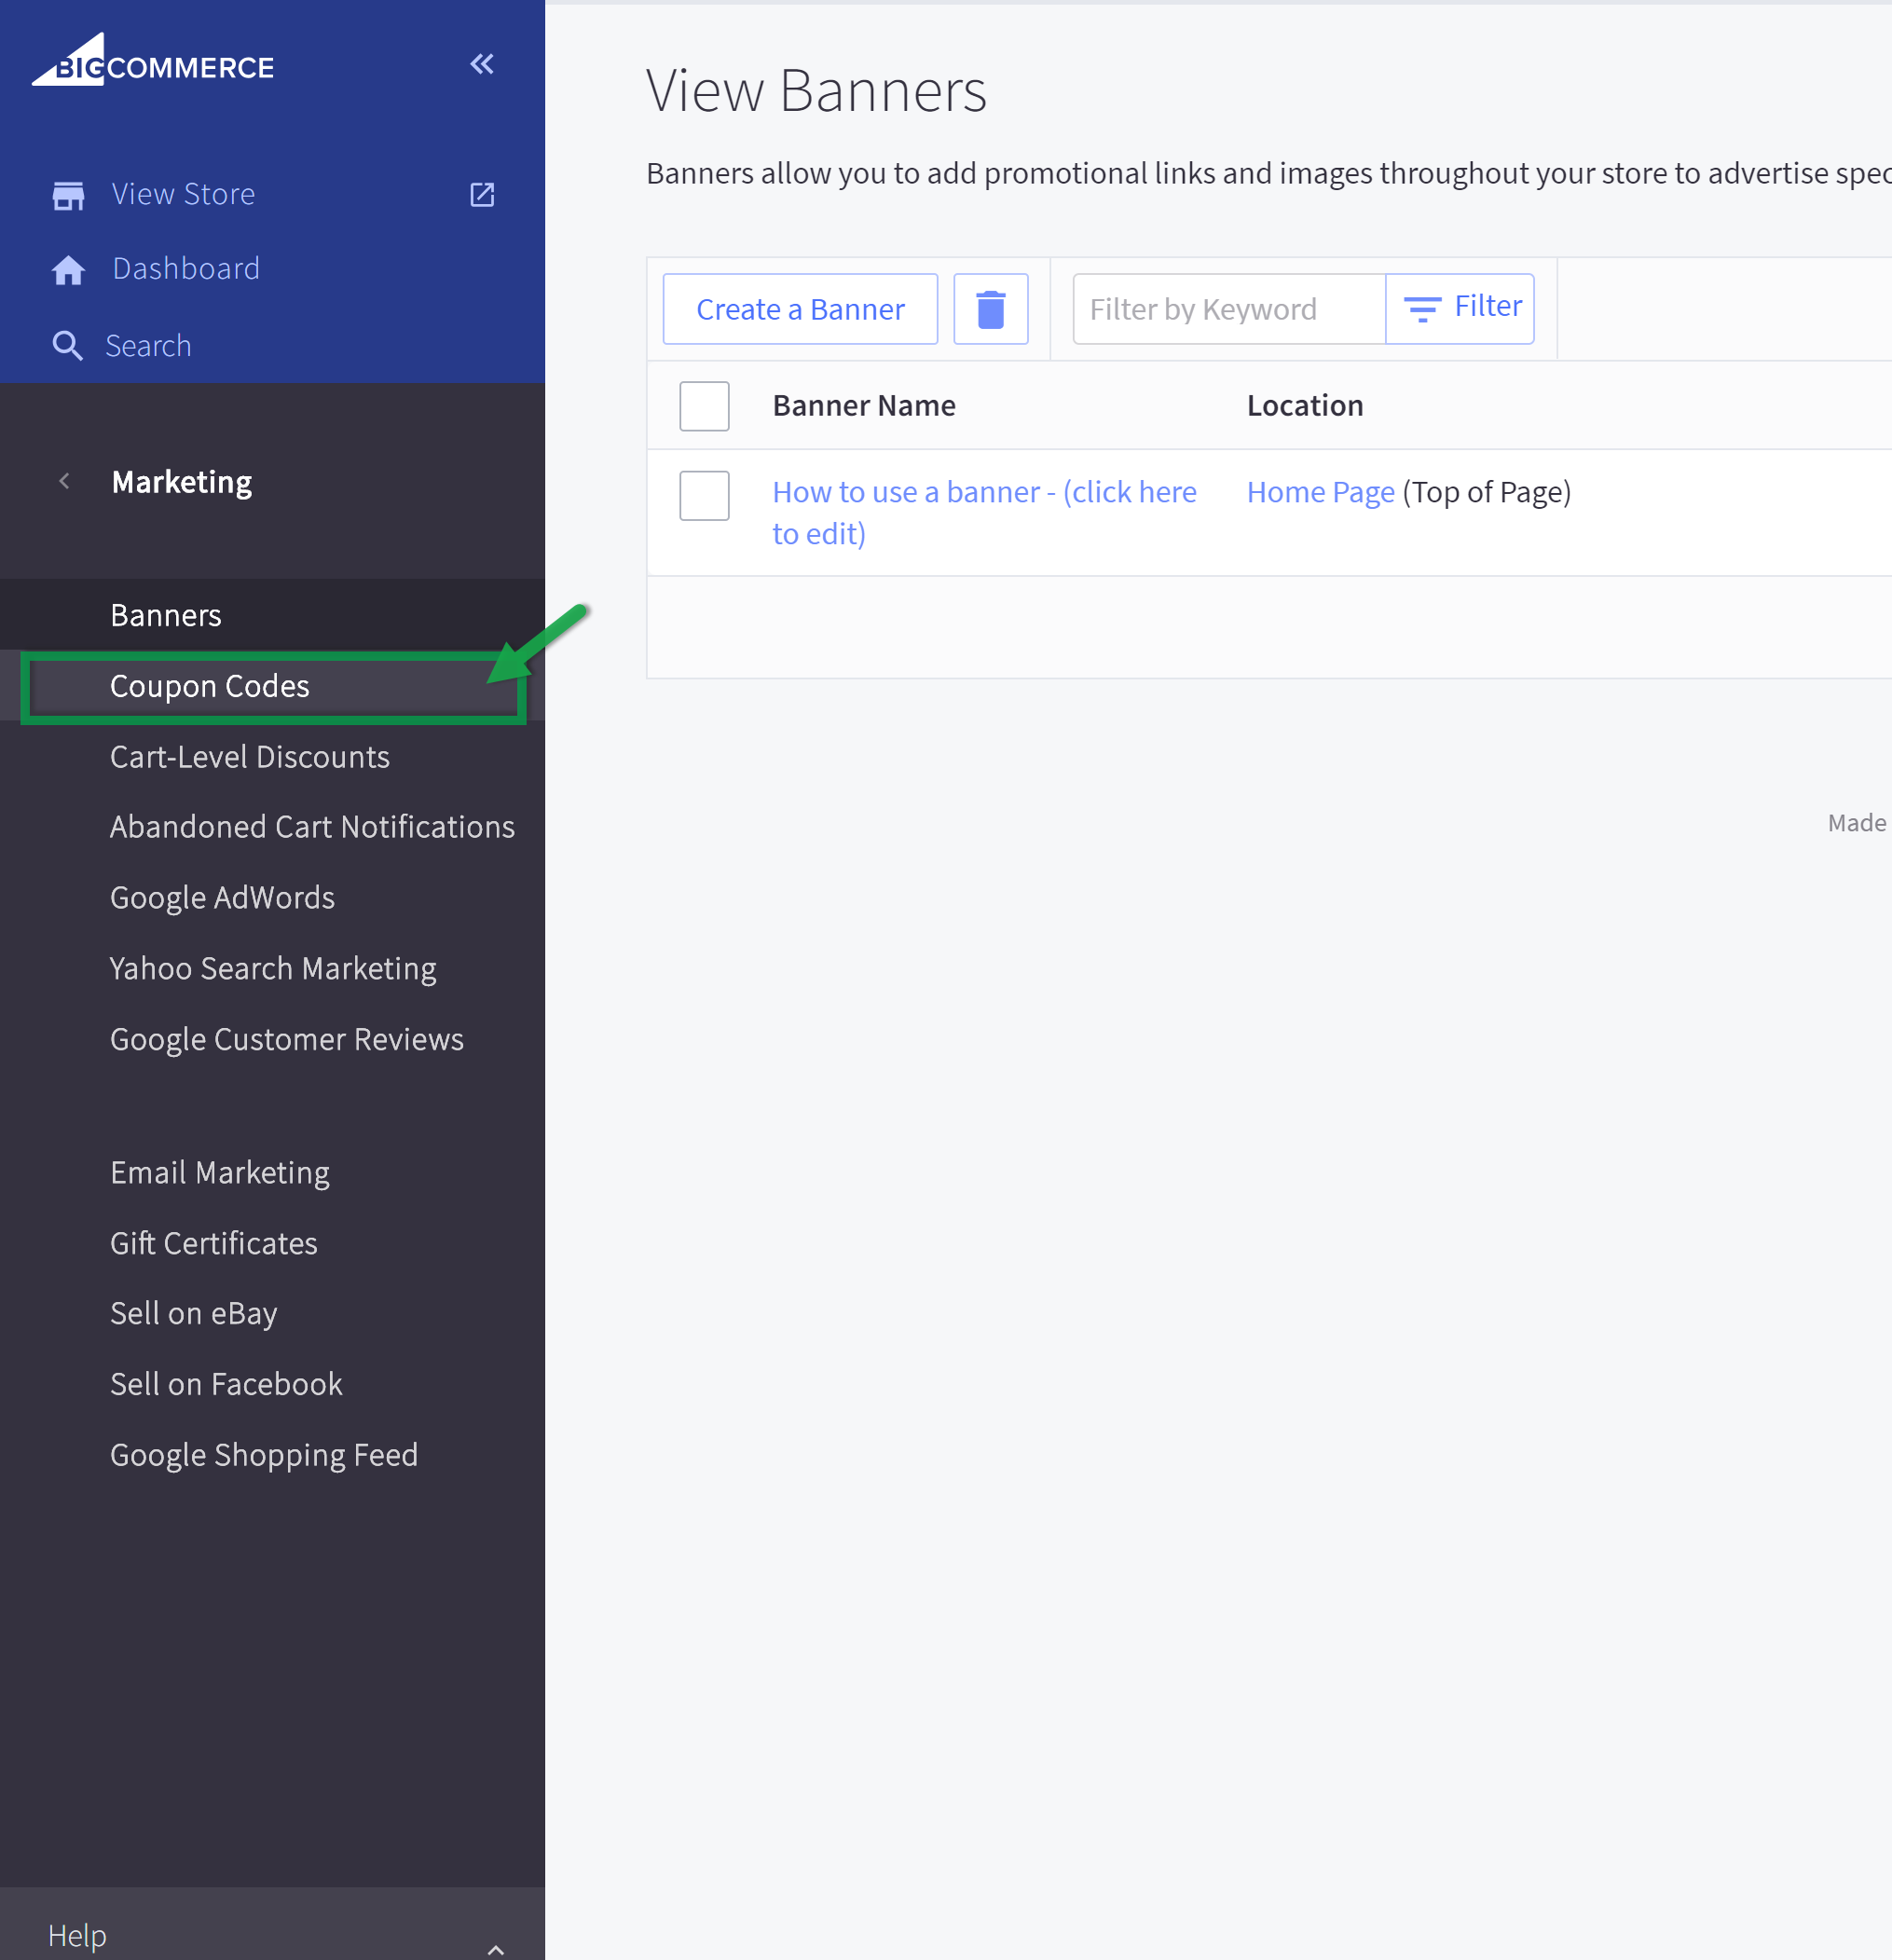
Task: Open the store with the View Store icon
Action: pos(68,194)
